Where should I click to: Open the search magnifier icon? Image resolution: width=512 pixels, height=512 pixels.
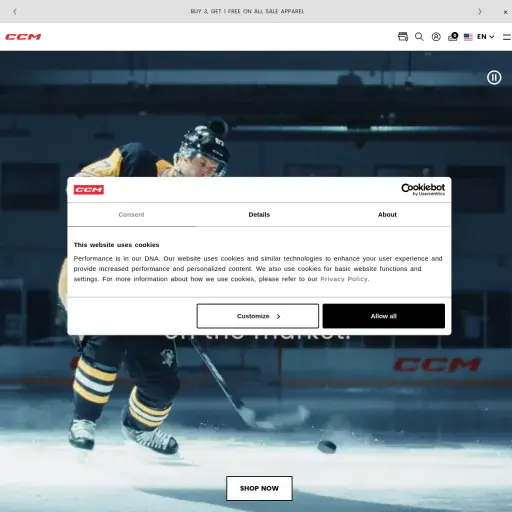[x=419, y=37]
